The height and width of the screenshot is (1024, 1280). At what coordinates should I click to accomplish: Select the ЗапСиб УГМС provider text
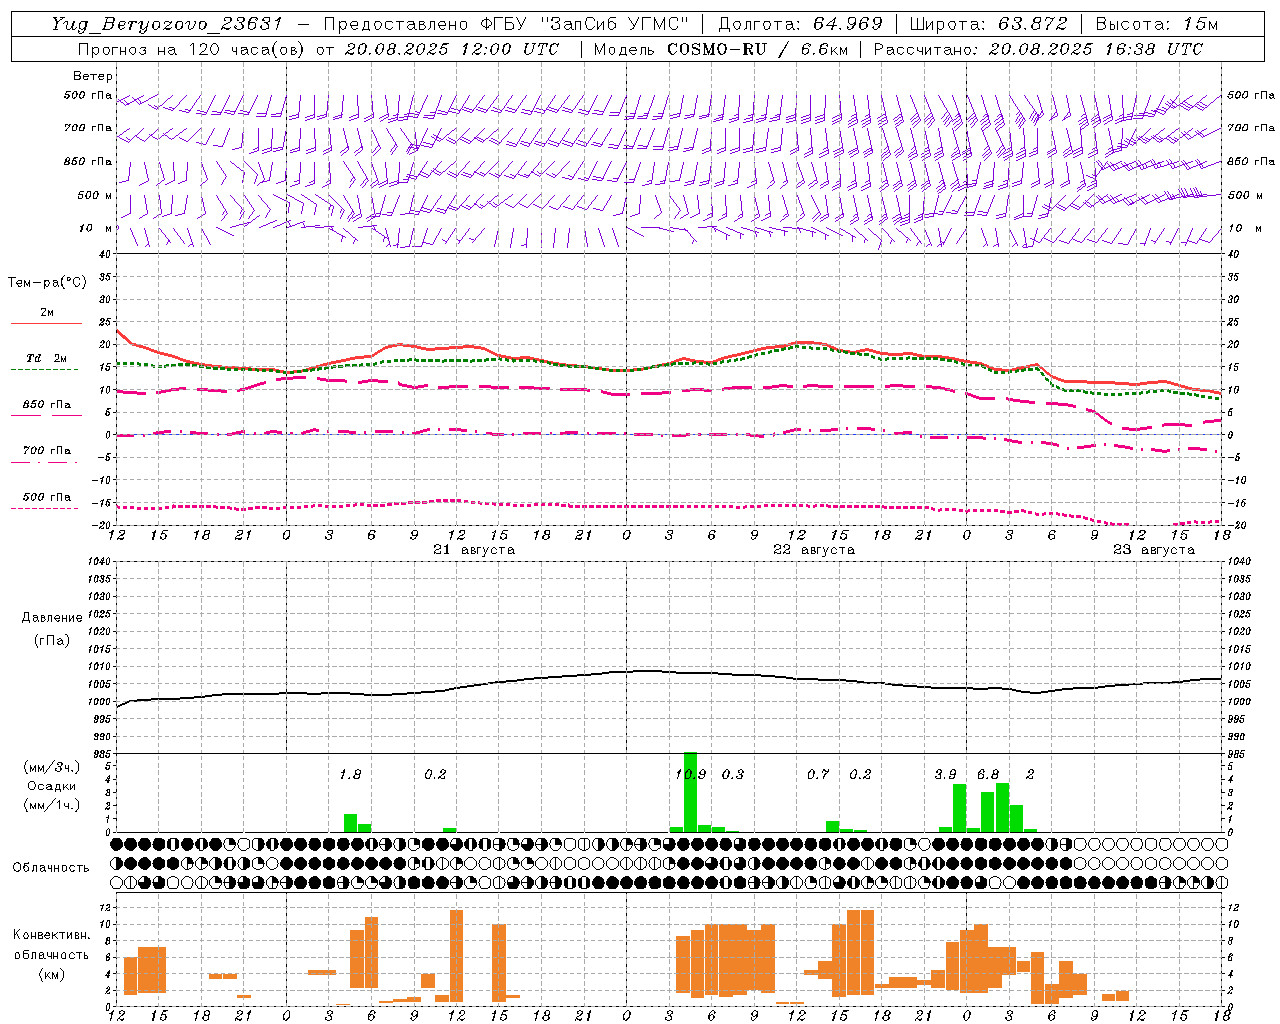(x=614, y=24)
